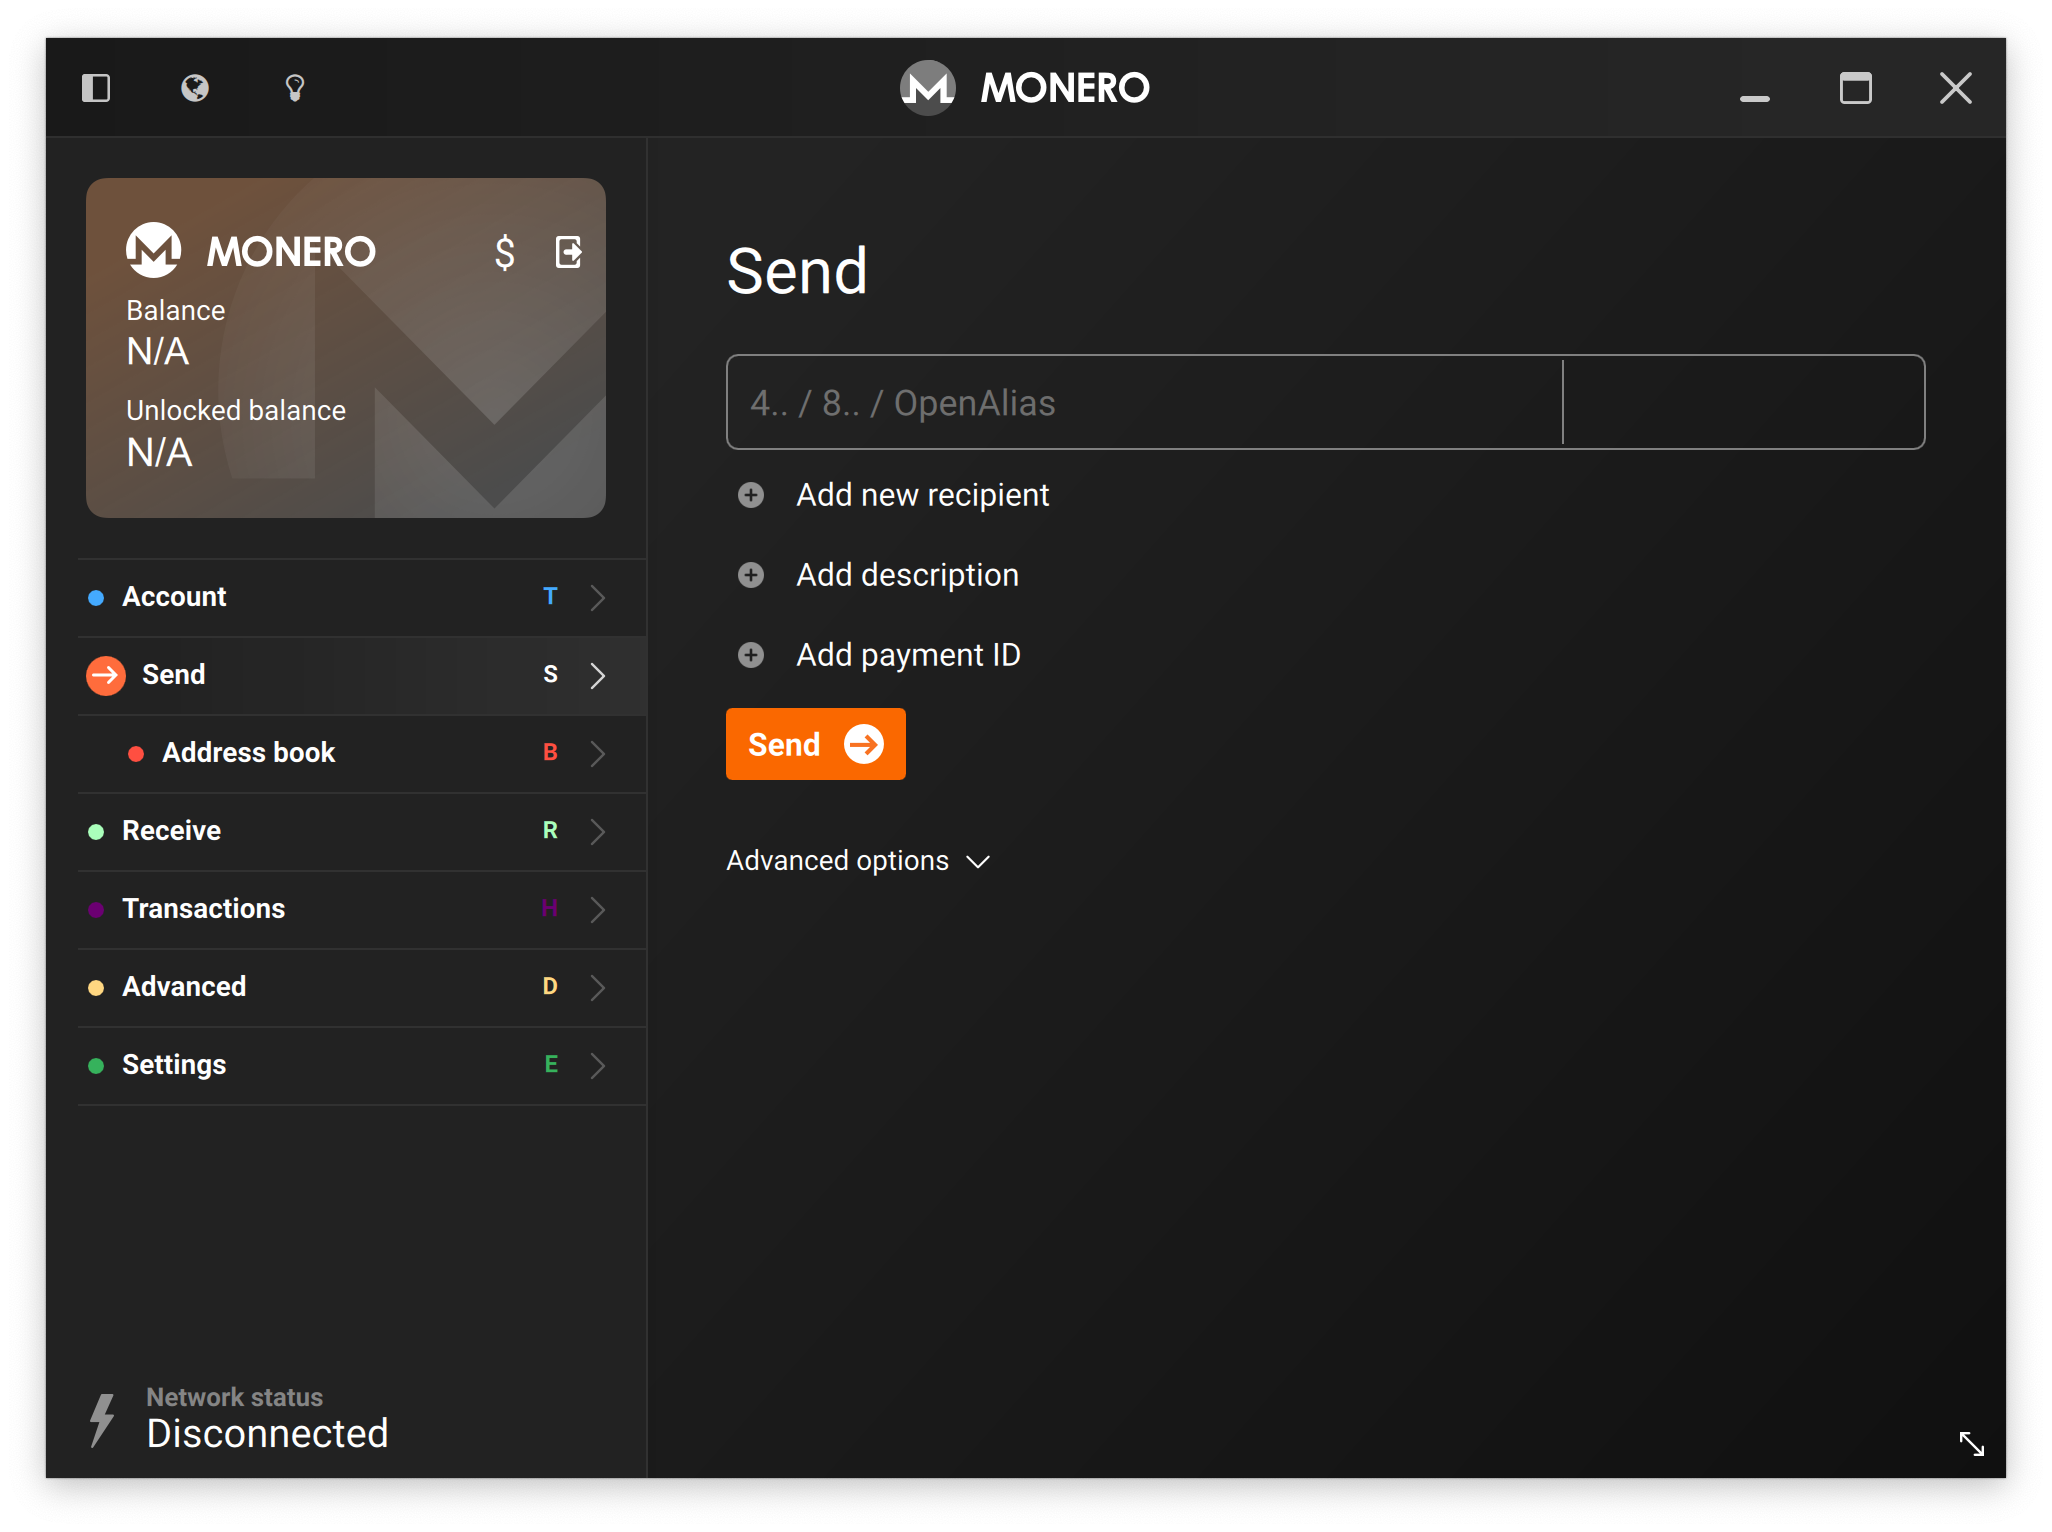Click the chevron on the Account row
The width and height of the screenshot is (2052, 1532).
(598, 597)
